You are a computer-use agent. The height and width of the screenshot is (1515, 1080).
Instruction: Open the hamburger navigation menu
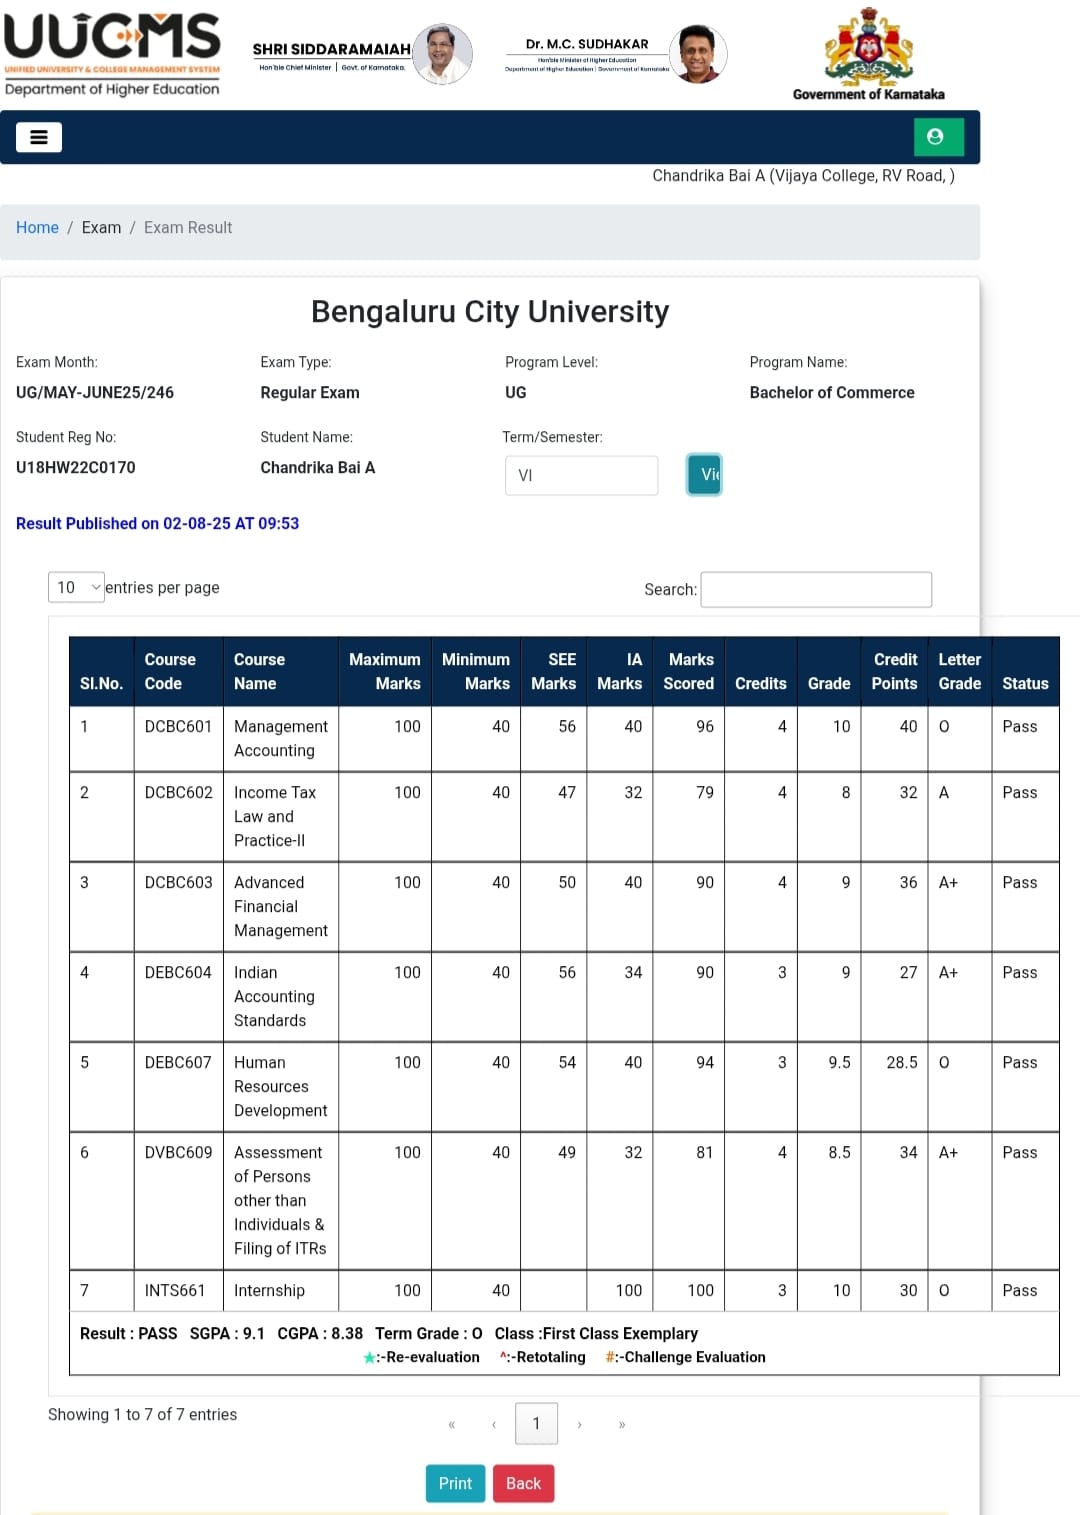(x=39, y=137)
